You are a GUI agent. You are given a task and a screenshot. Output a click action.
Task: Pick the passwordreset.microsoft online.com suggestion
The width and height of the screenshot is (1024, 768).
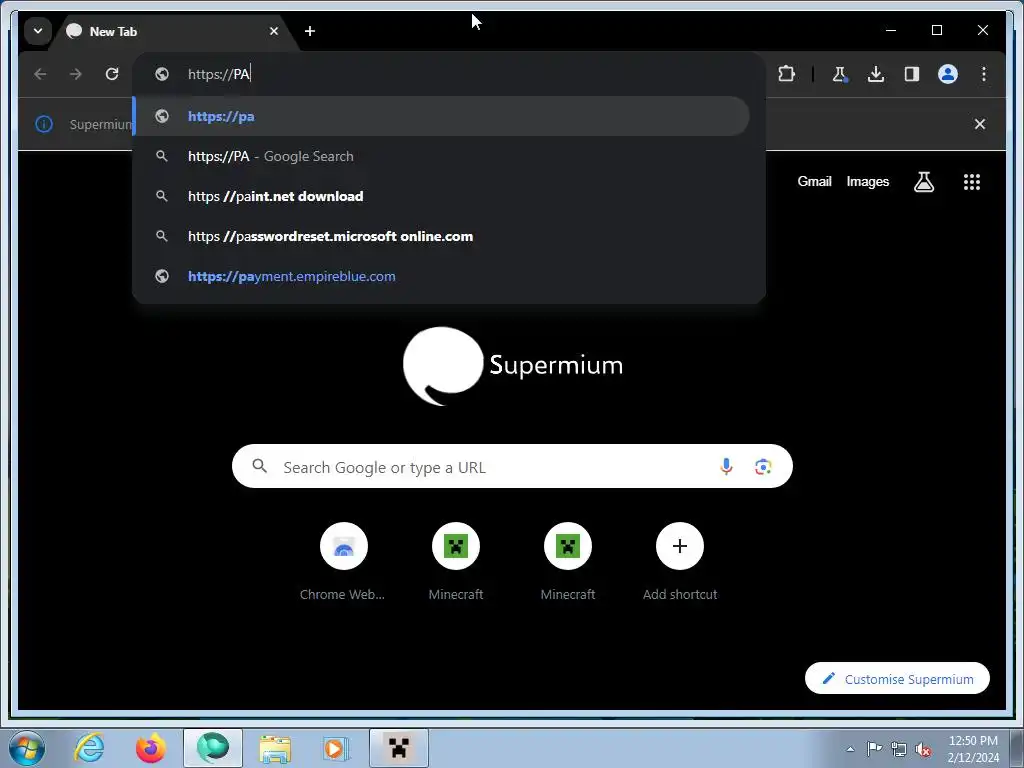click(441, 236)
